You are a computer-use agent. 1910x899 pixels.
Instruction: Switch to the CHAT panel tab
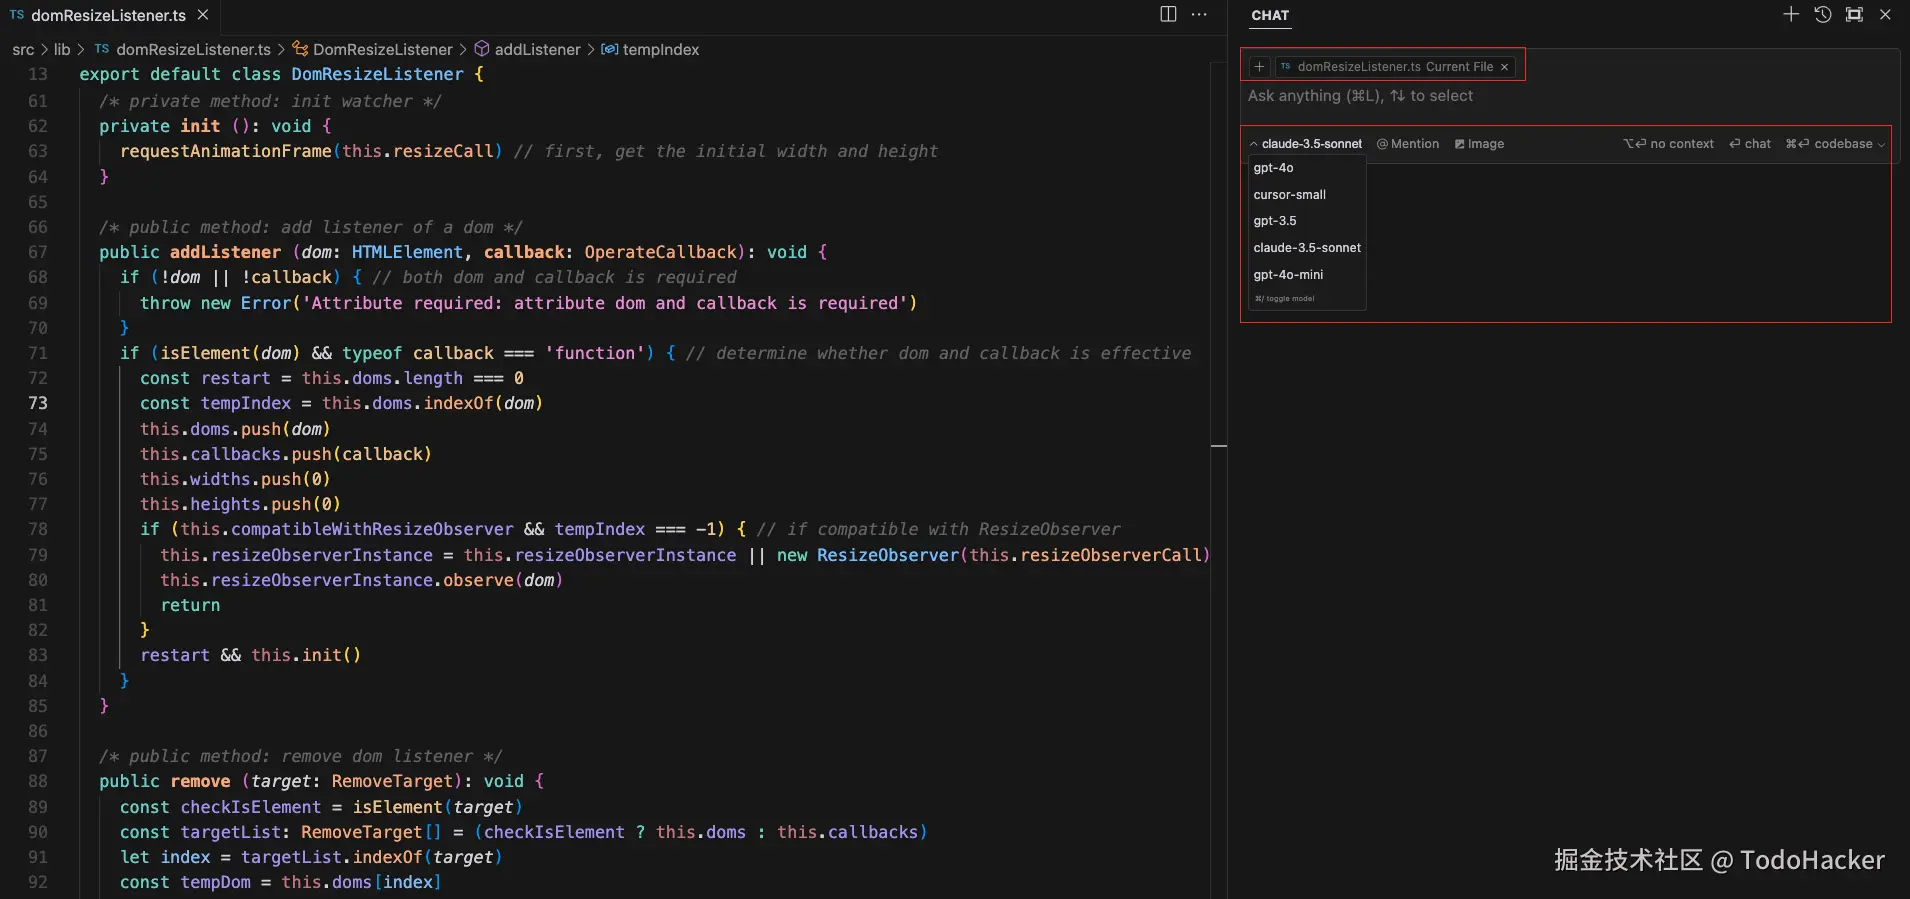pyautogui.click(x=1270, y=16)
